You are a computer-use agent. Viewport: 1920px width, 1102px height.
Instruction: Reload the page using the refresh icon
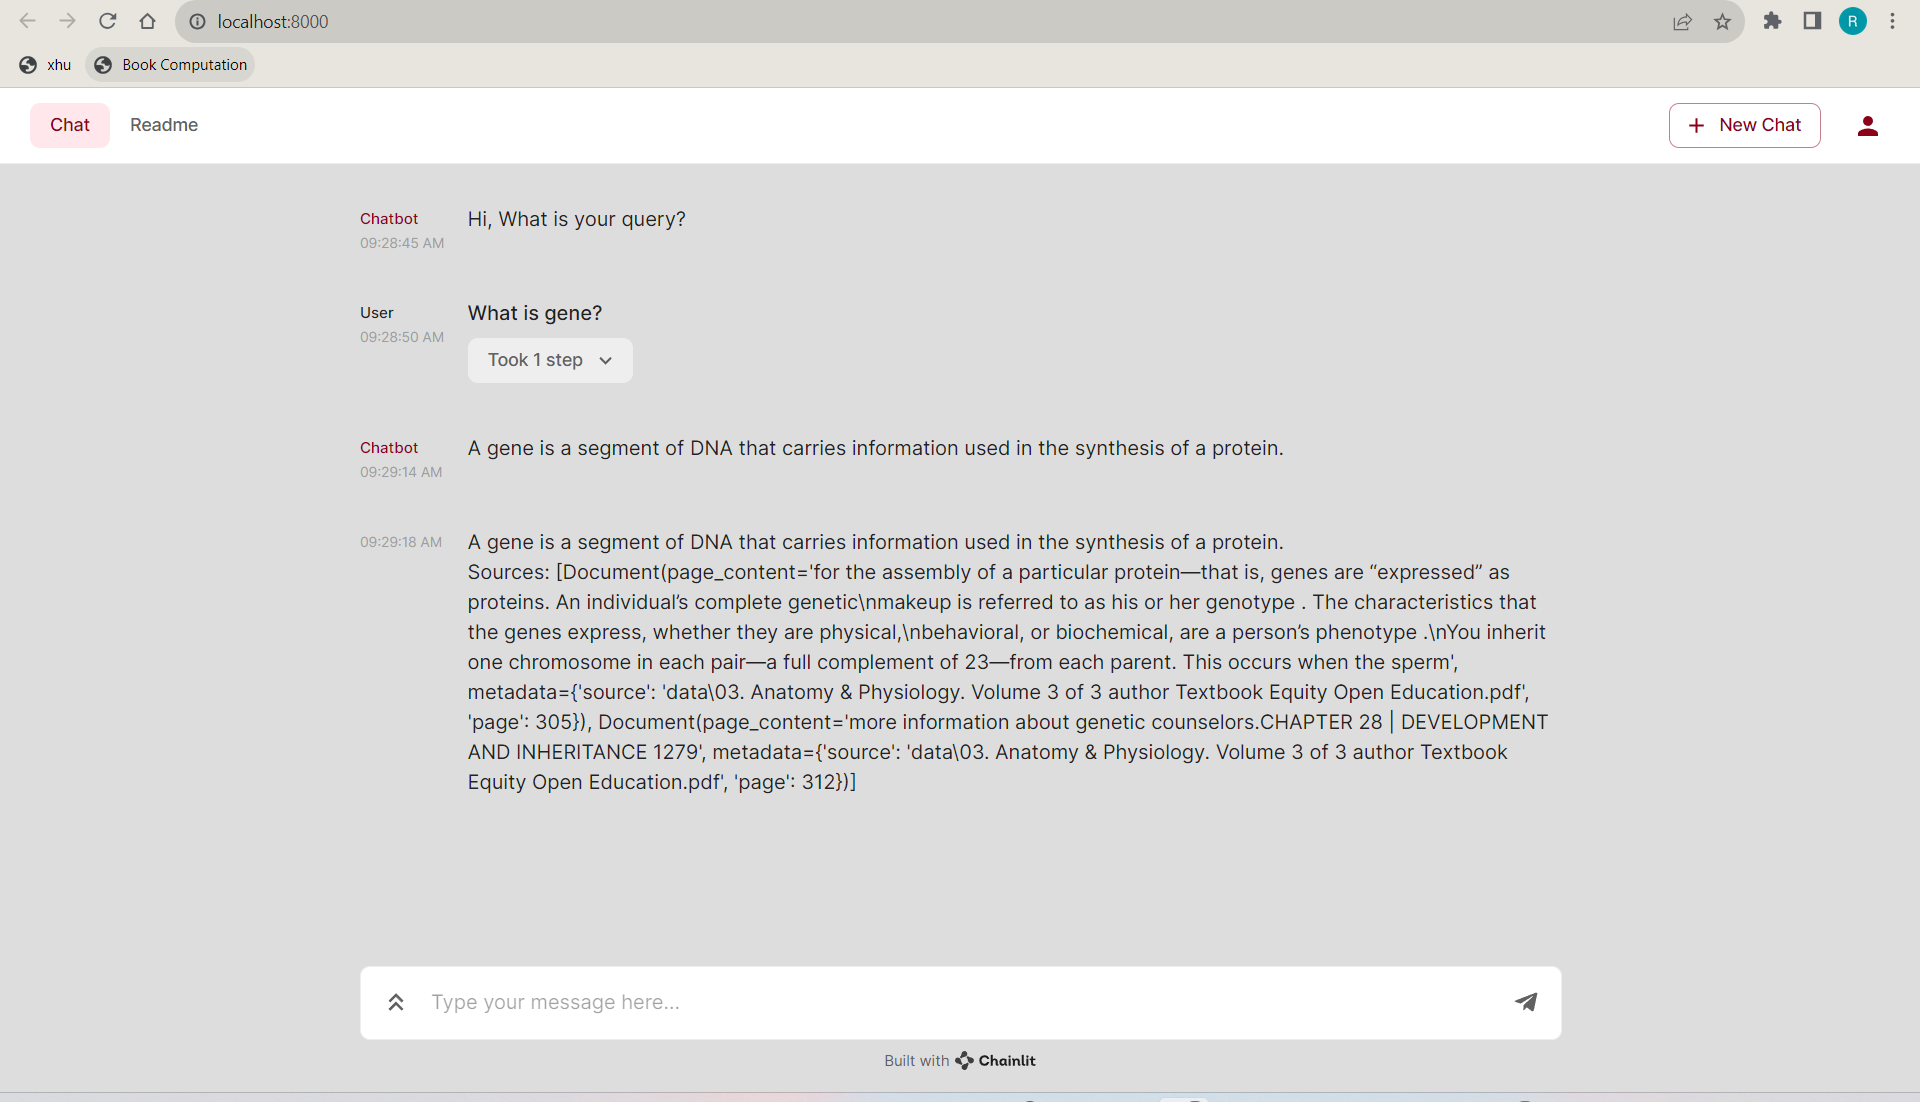107,21
